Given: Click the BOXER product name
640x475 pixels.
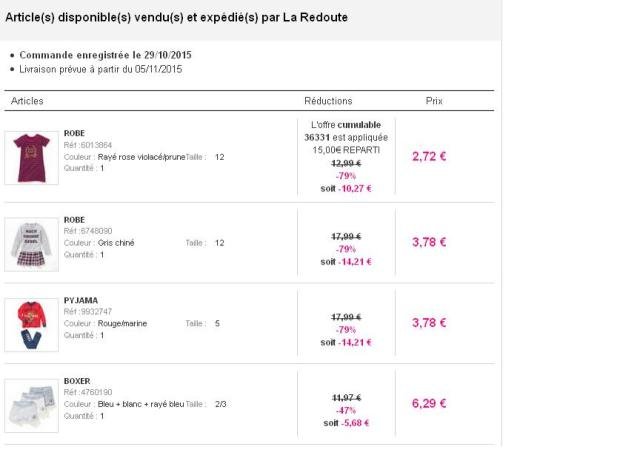Looking at the screenshot, I should pyautogui.click(x=77, y=381).
